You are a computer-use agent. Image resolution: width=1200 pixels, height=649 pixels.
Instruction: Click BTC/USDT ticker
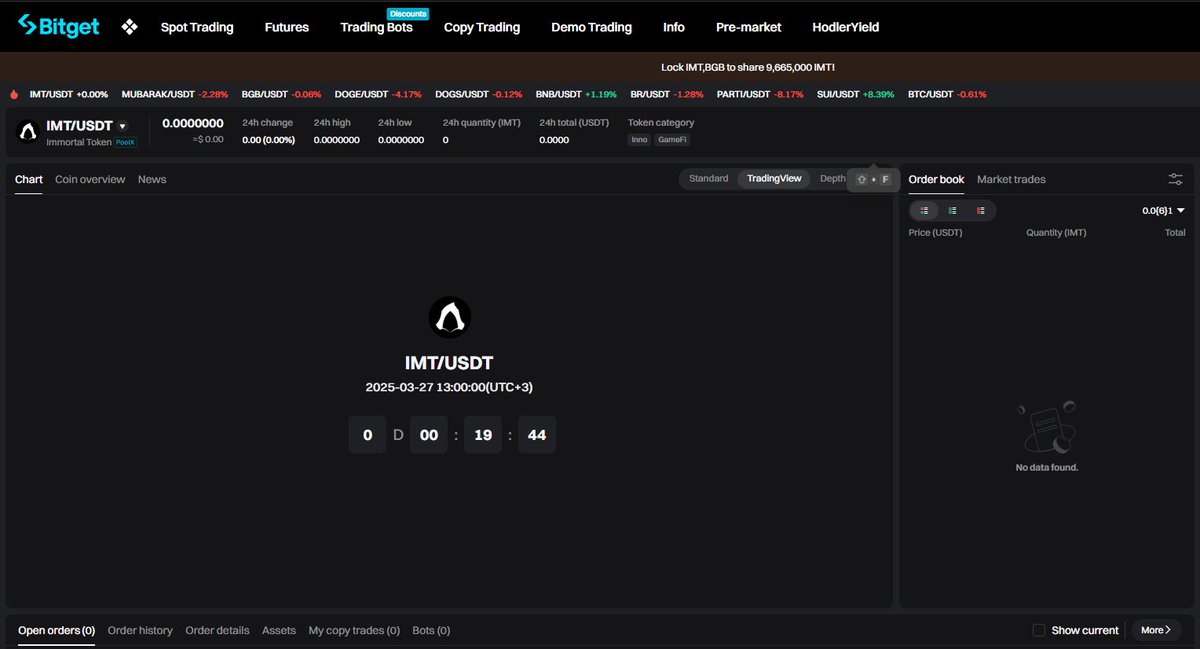[947, 94]
